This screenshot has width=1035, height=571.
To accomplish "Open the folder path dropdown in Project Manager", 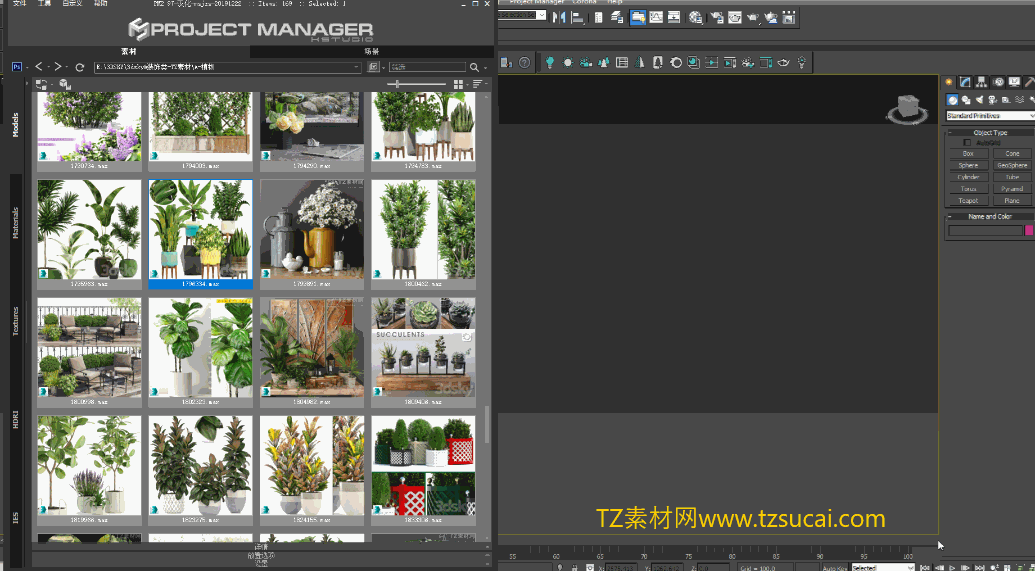I will click(356, 67).
